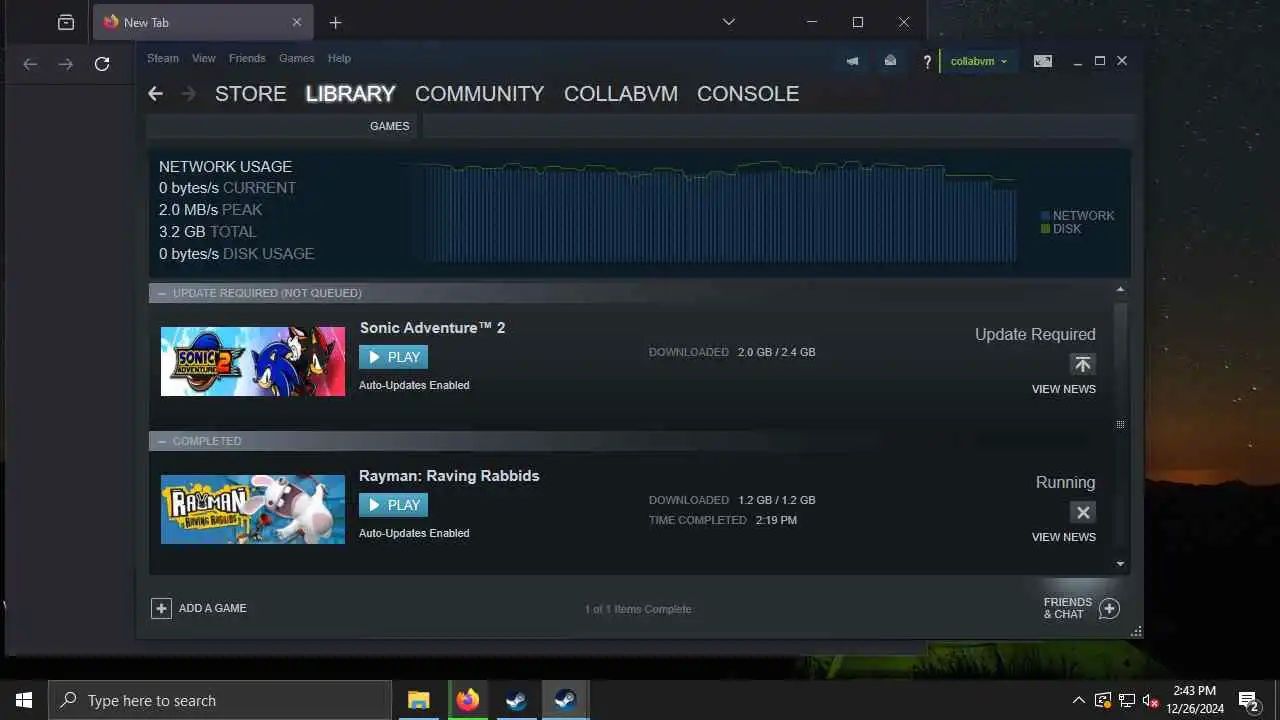View news for Rayman: Raving Rabbids
Screen dimensions: 1280x720
(1064, 537)
